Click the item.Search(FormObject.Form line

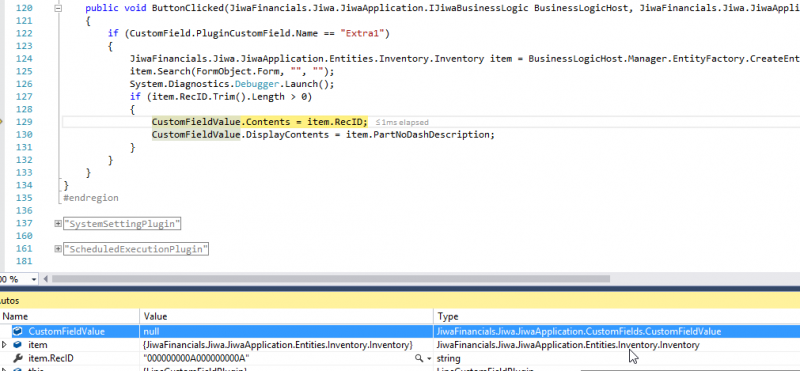232,71
